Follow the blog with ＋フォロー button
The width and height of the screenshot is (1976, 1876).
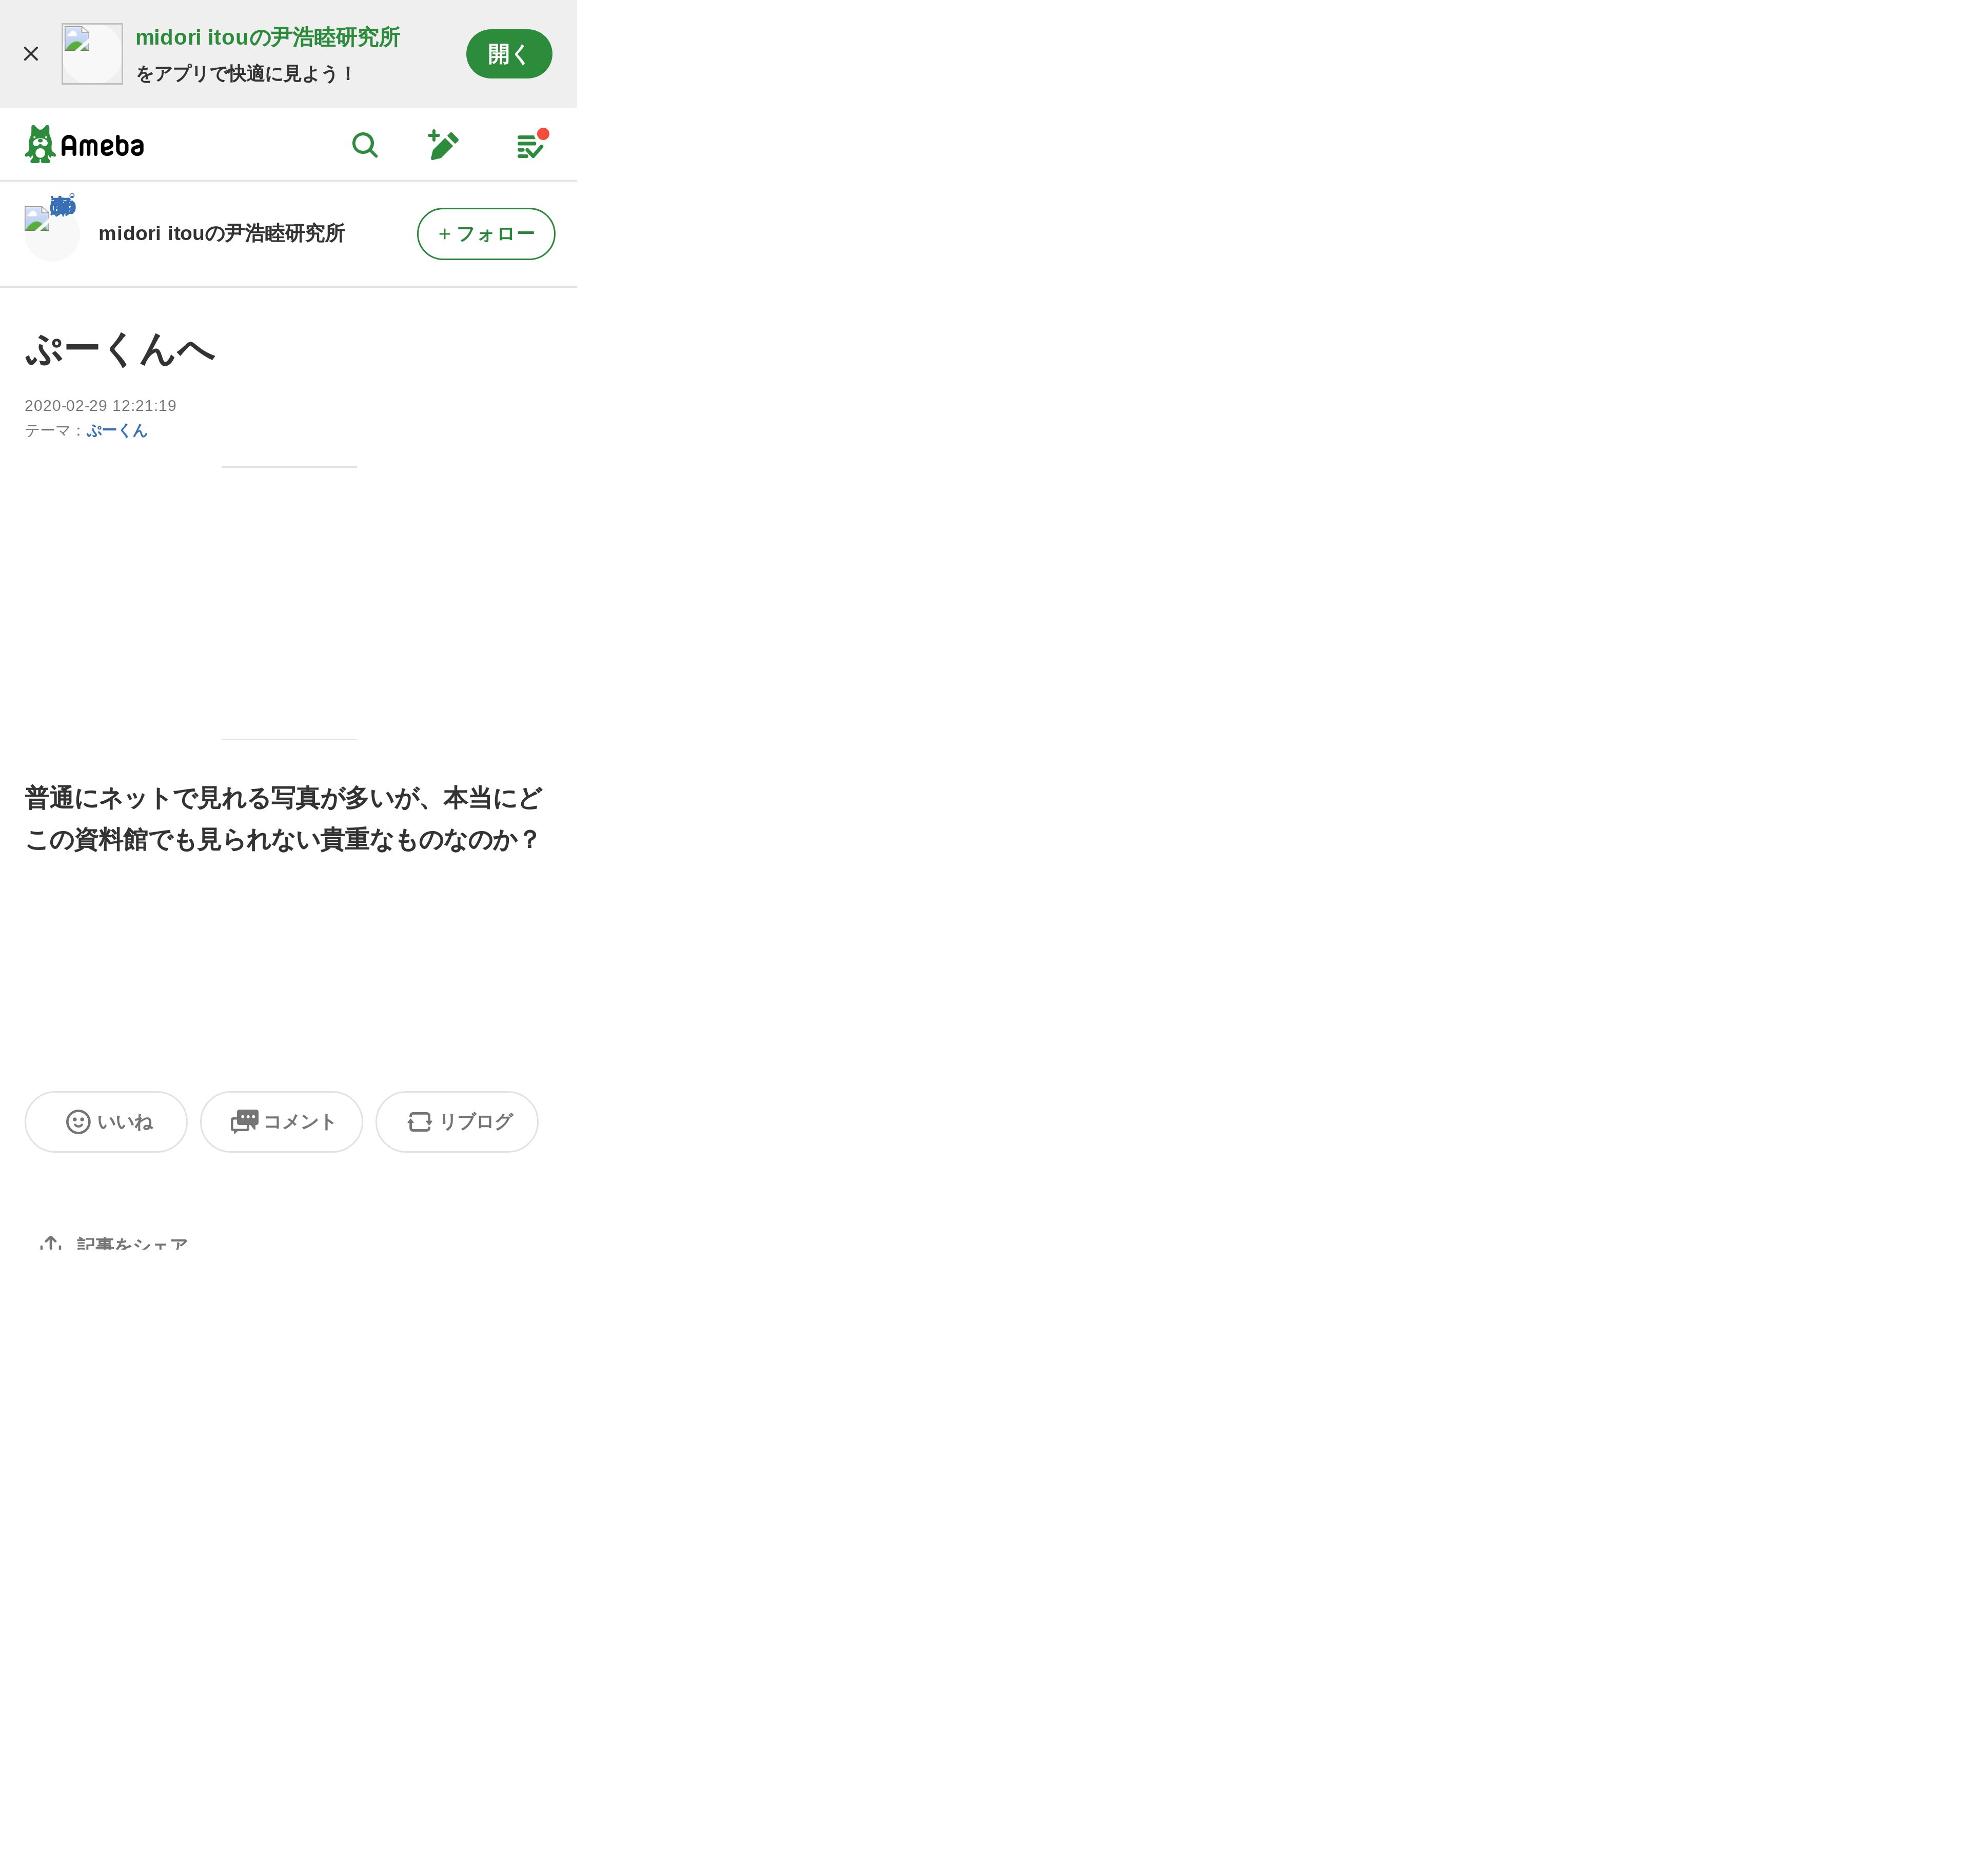coord(486,234)
